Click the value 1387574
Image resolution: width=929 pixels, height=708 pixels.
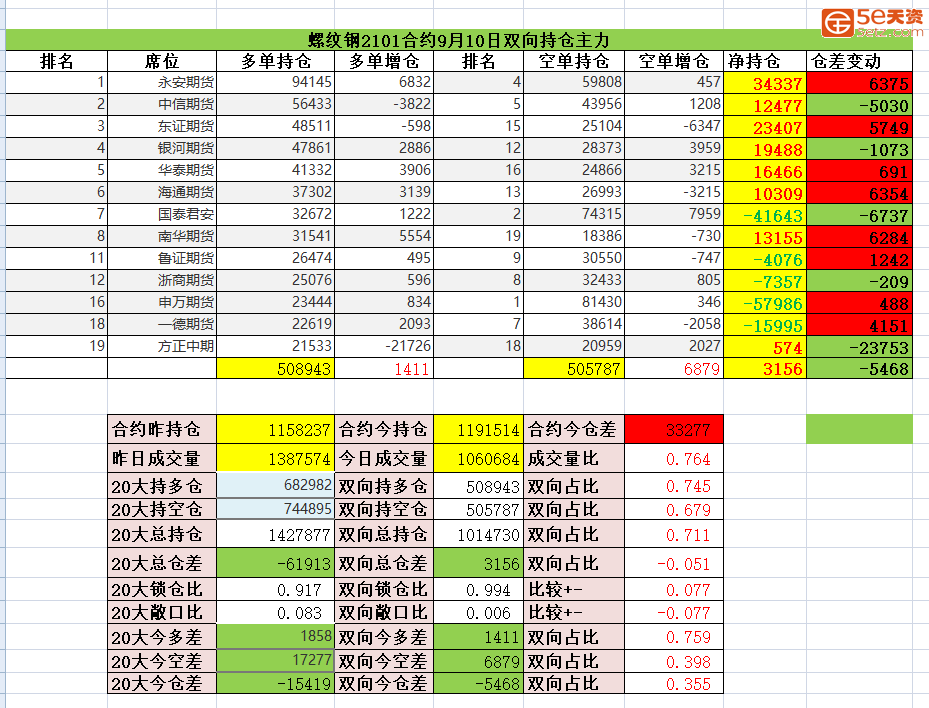point(276,458)
